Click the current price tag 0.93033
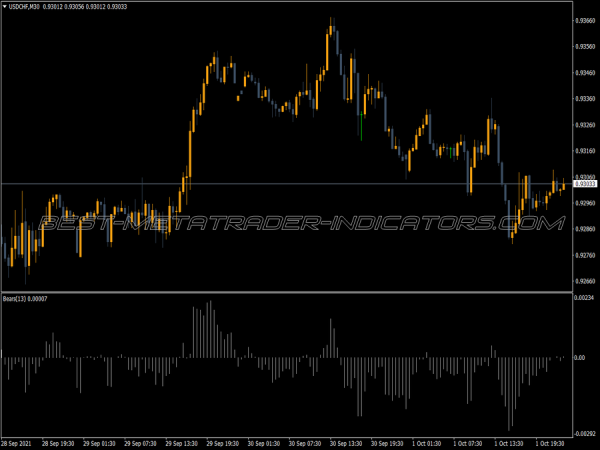Image resolution: width=600 pixels, height=450 pixels. point(585,184)
